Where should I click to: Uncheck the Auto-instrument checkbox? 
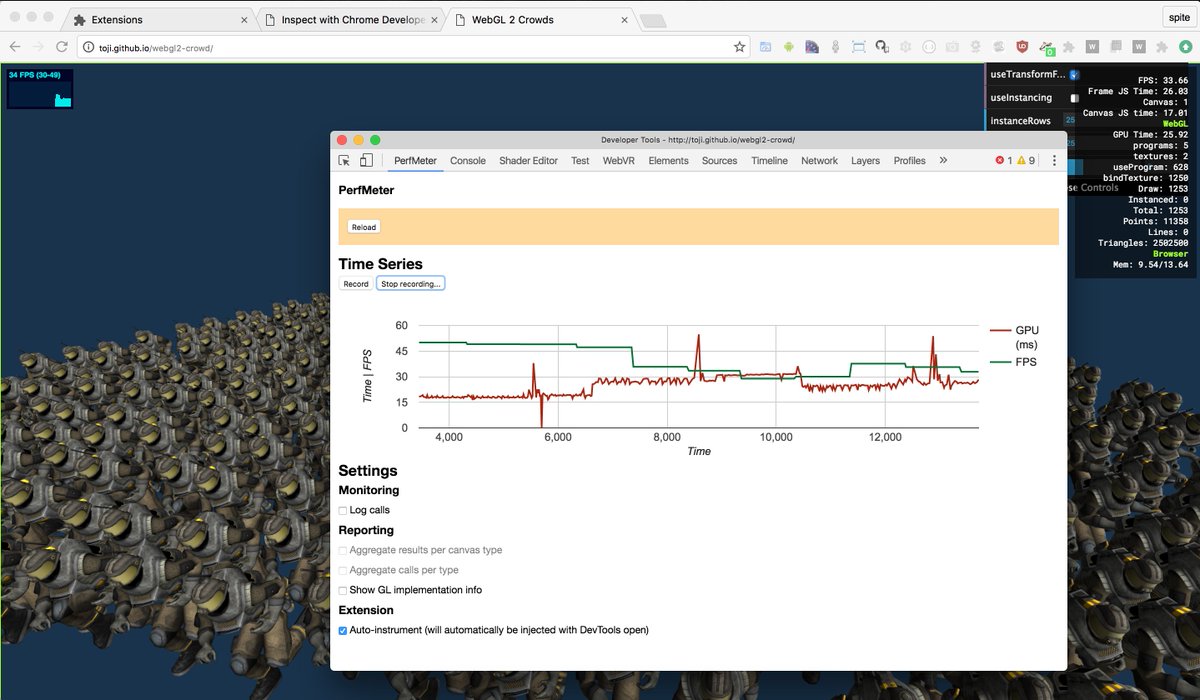point(343,631)
